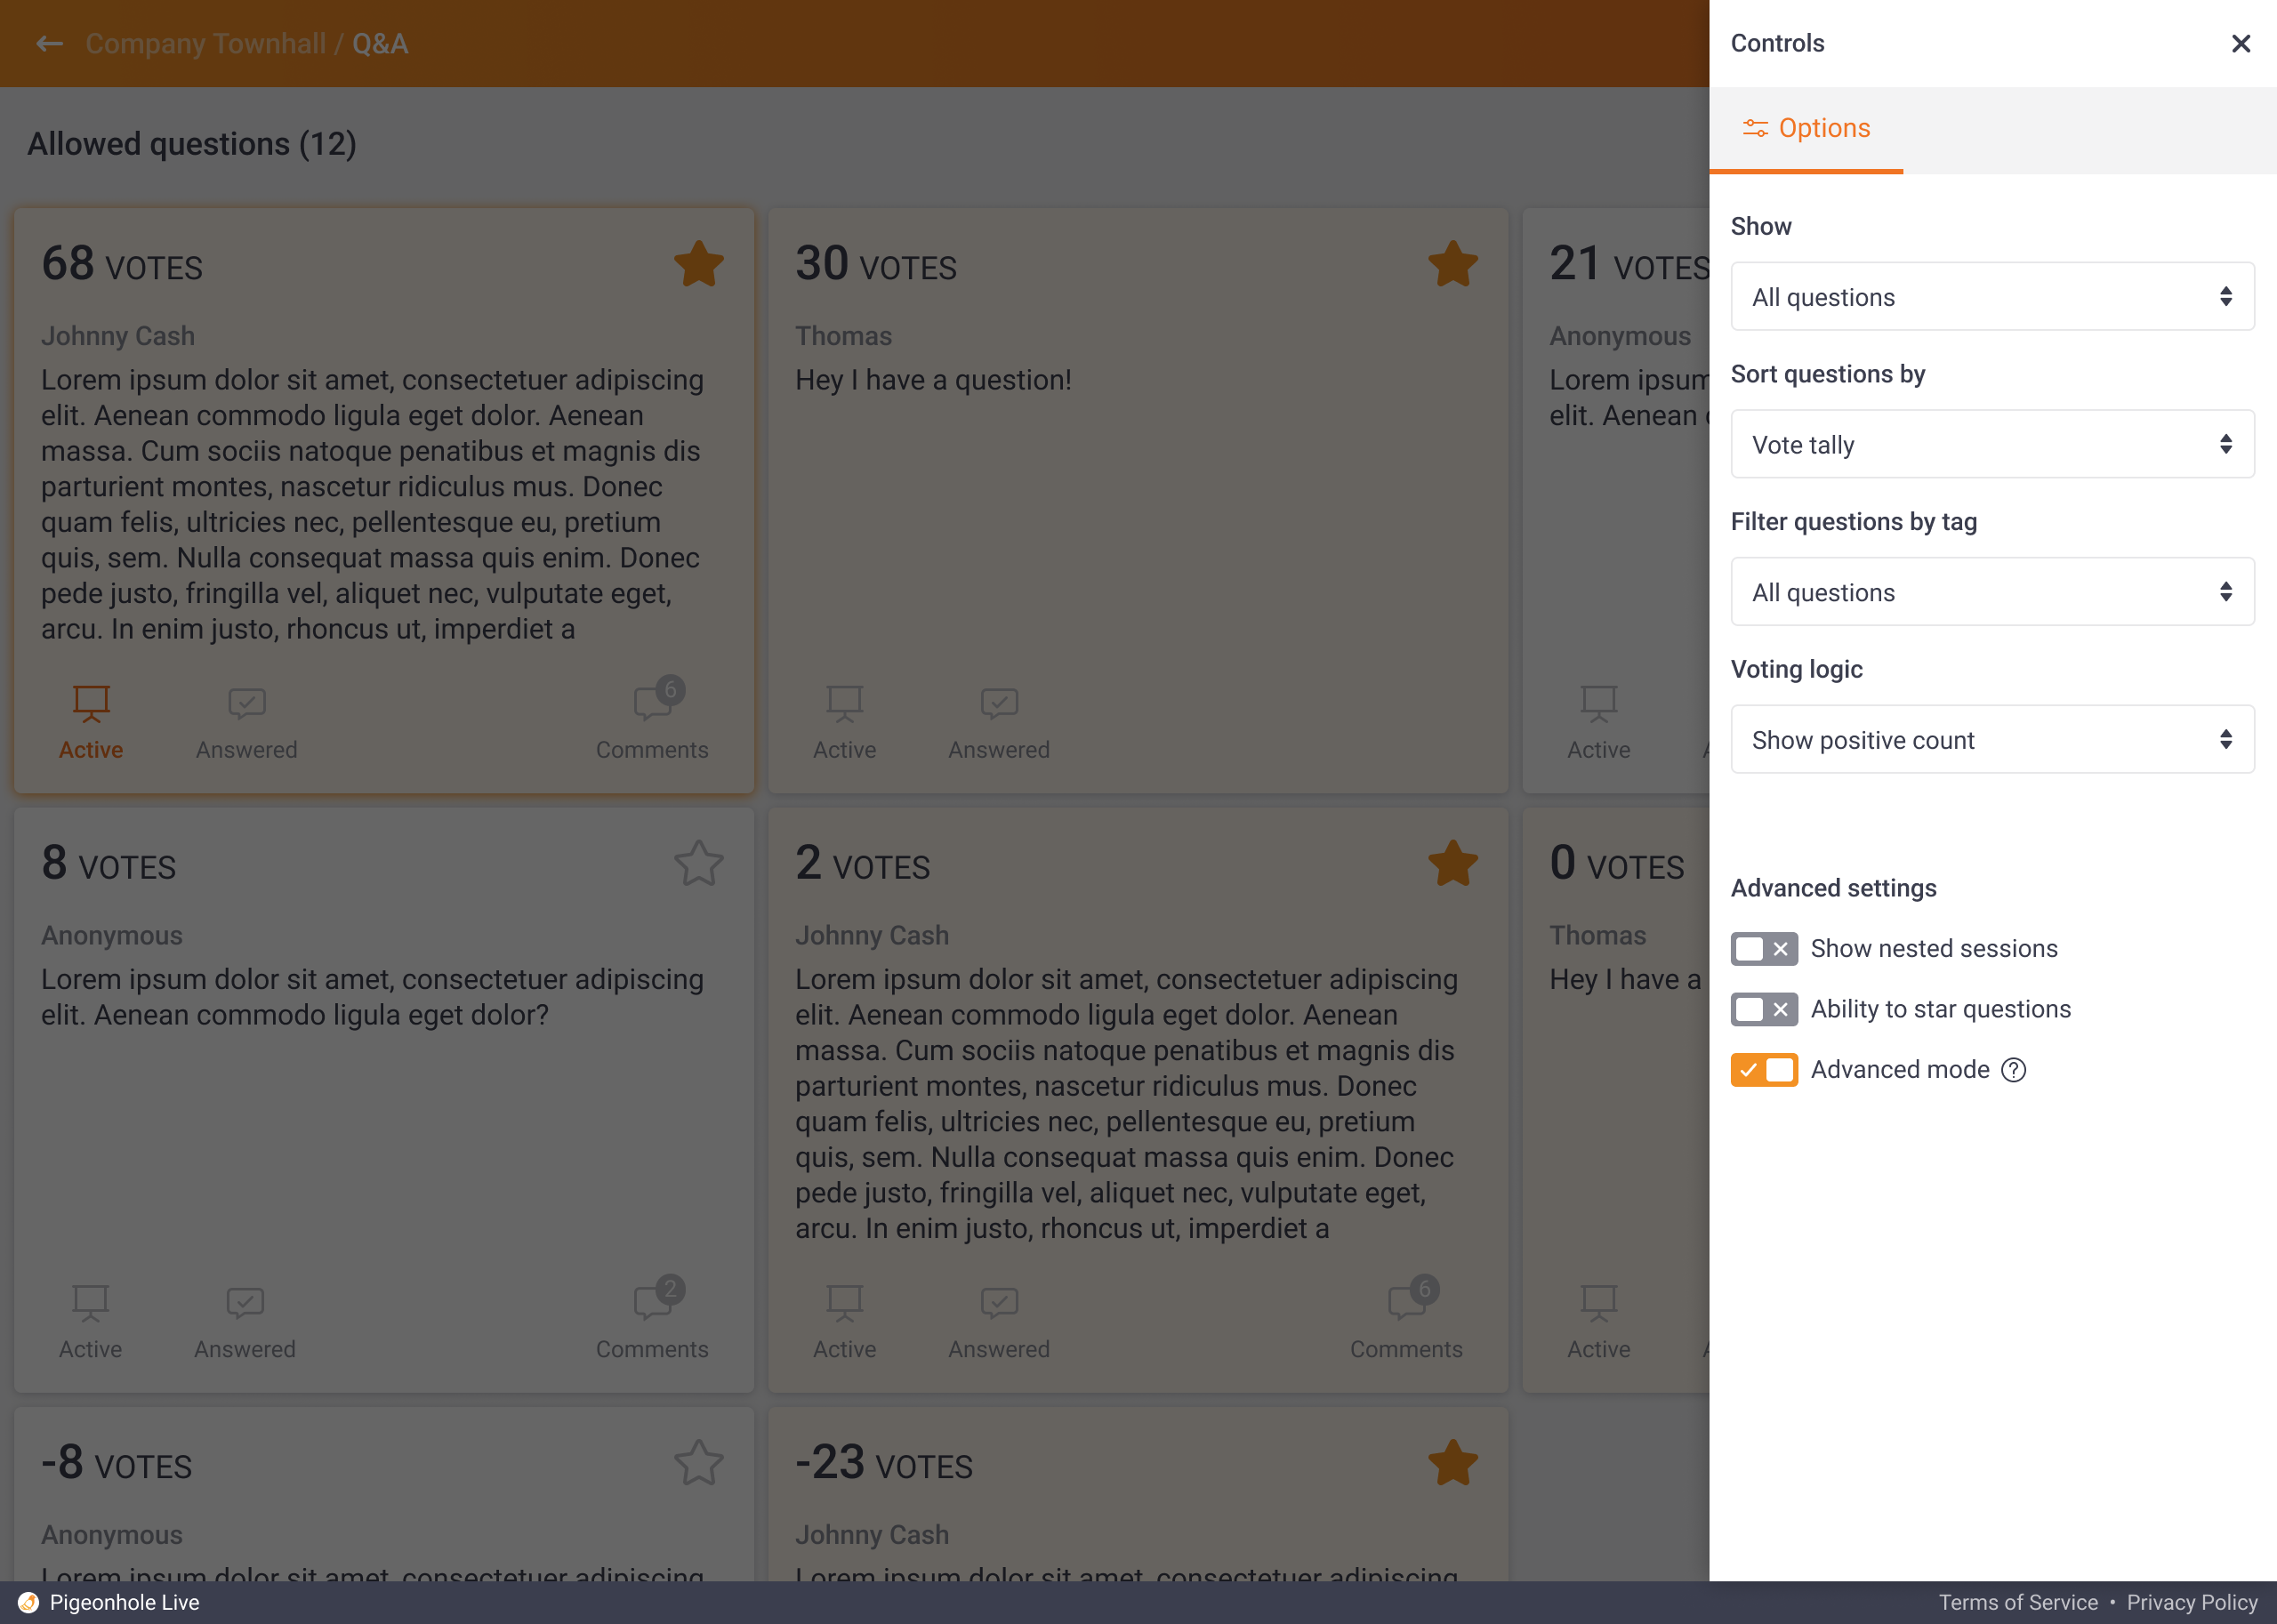Unstar the 30 votes question
Image resolution: width=2277 pixels, height=1624 pixels.
(1452, 263)
